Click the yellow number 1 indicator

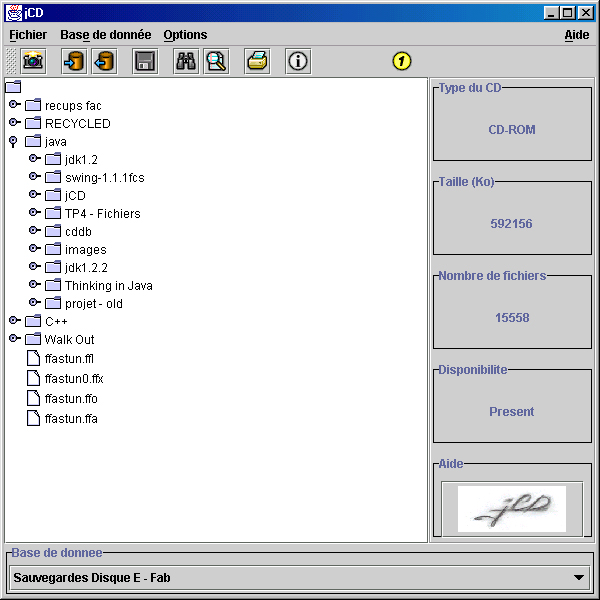(x=402, y=61)
